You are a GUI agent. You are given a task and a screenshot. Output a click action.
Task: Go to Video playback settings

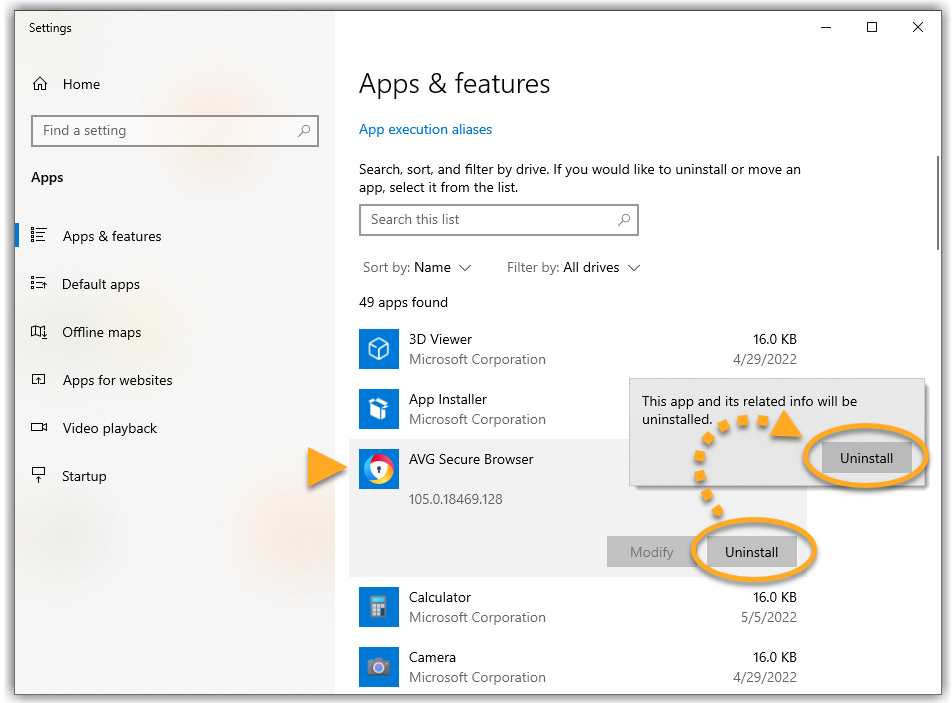pyautogui.click(x=109, y=428)
